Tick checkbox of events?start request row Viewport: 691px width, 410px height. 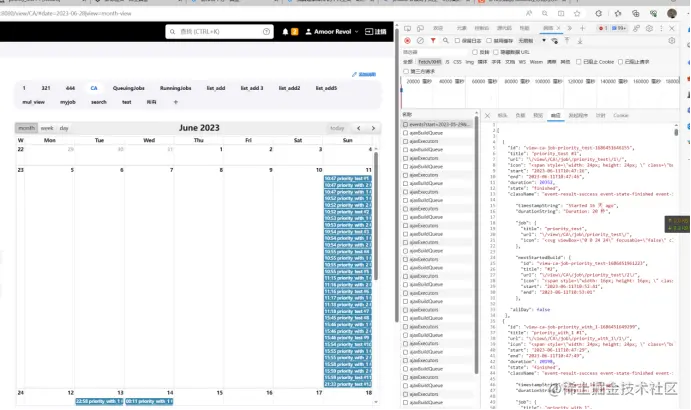[x=405, y=125]
